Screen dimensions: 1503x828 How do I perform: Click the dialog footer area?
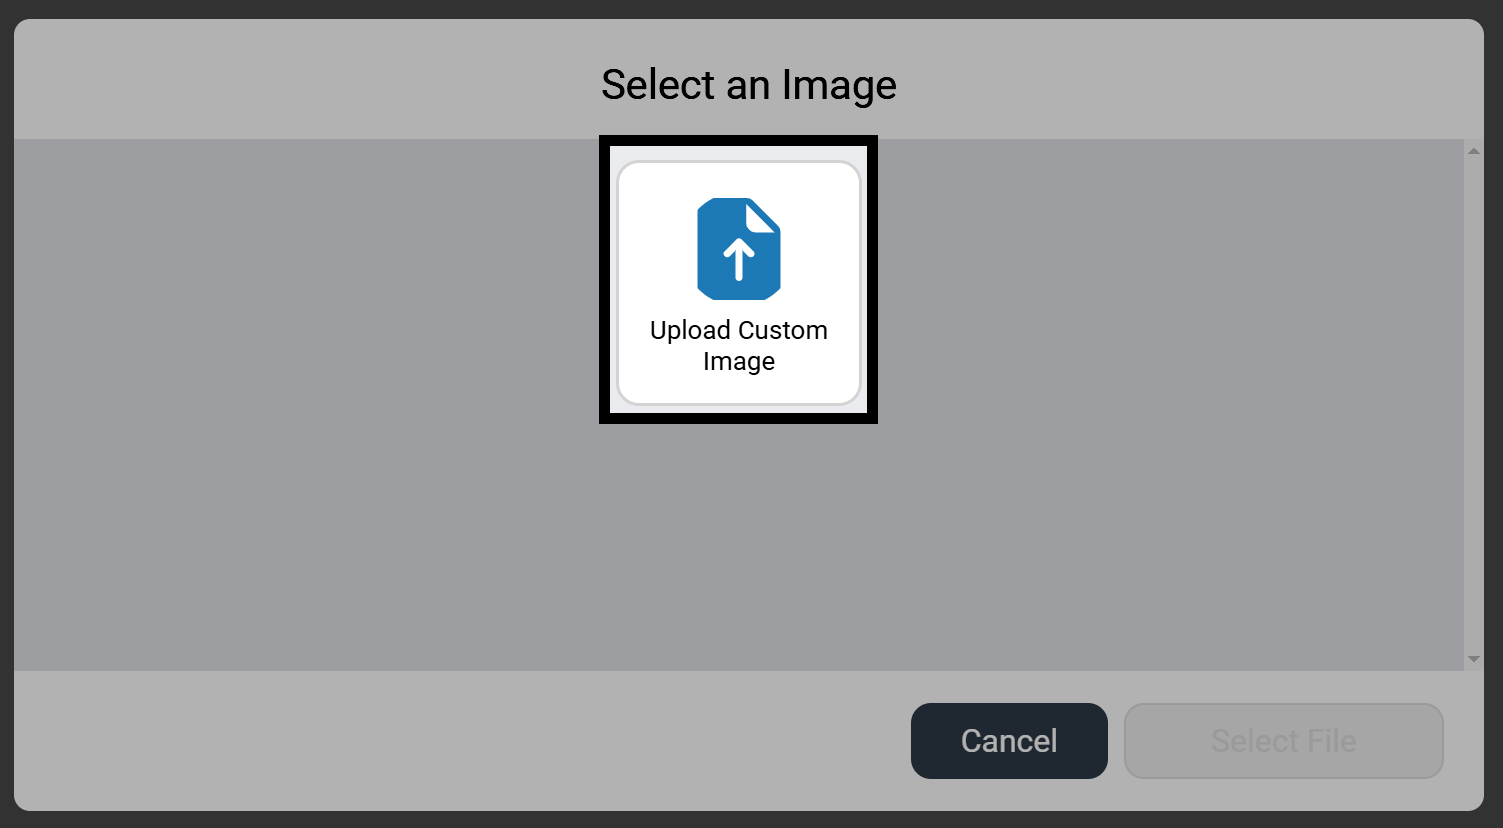[400, 741]
